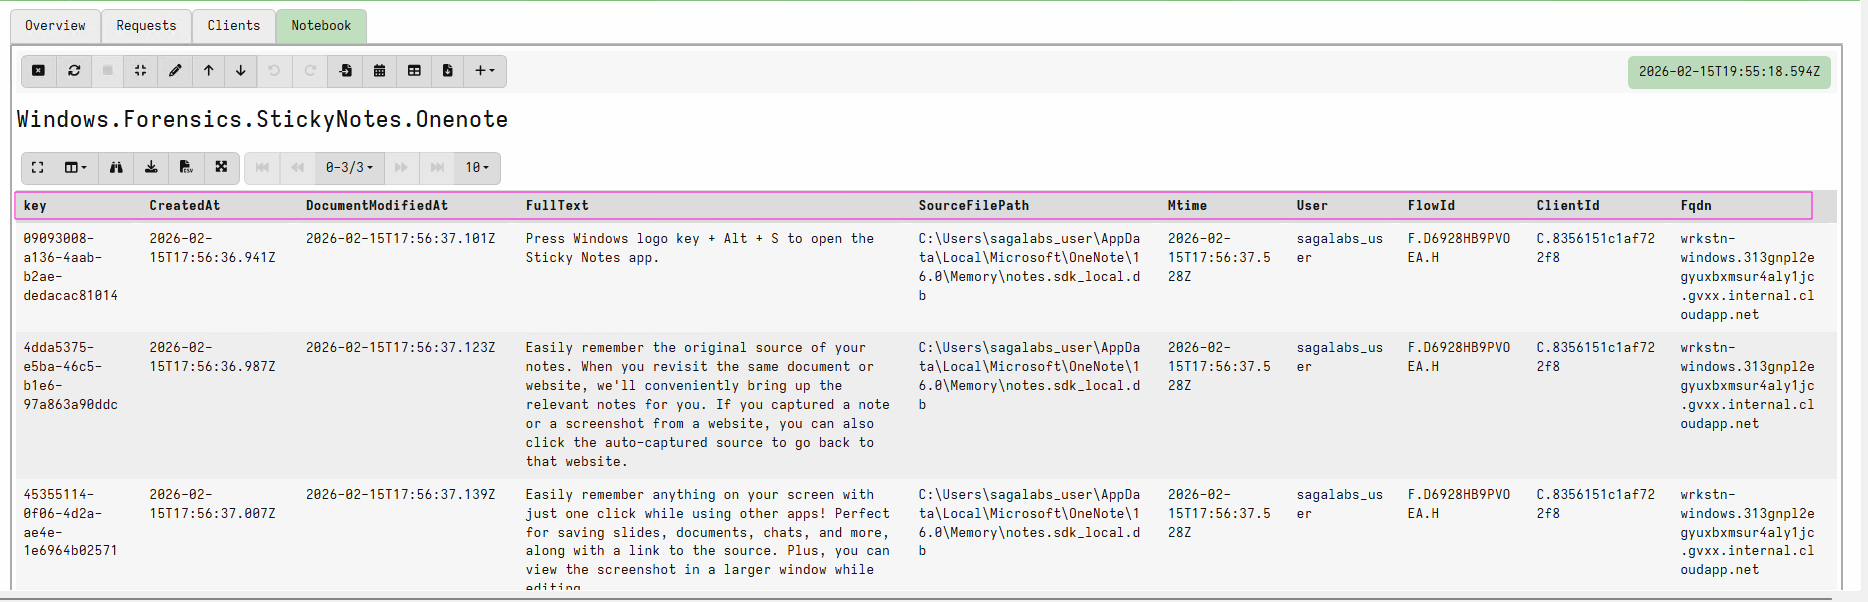Click the green timestamp button
The height and width of the screenshot is (602, 1868).
pos(1729,72)
